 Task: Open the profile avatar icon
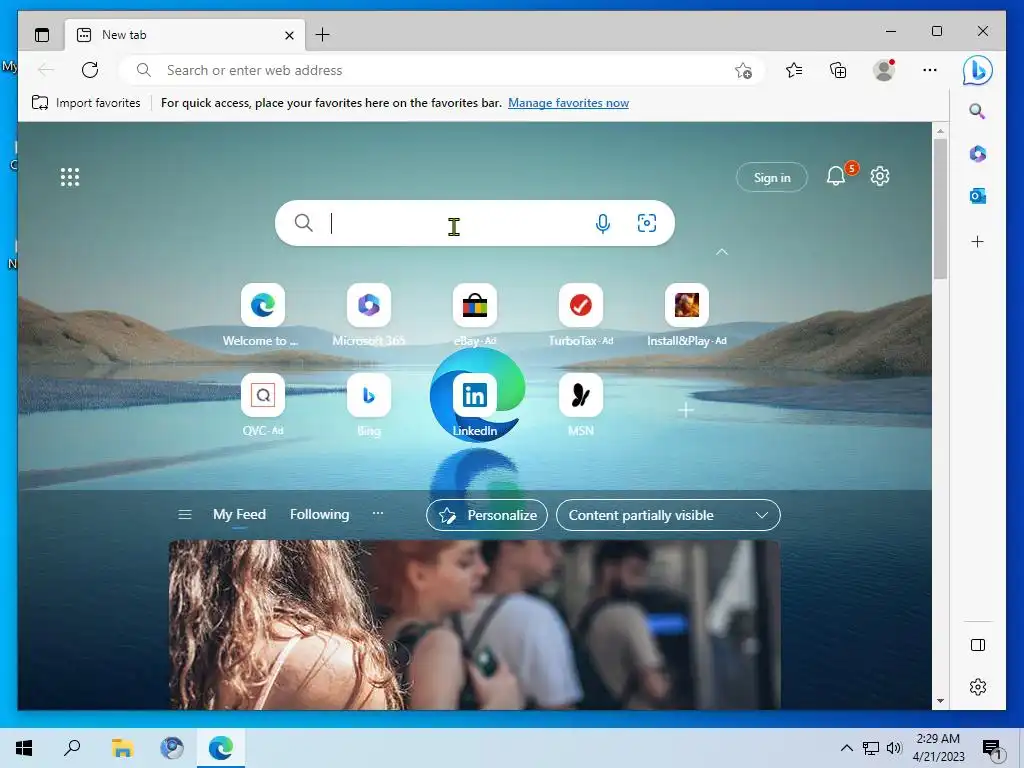click(884, 70)
